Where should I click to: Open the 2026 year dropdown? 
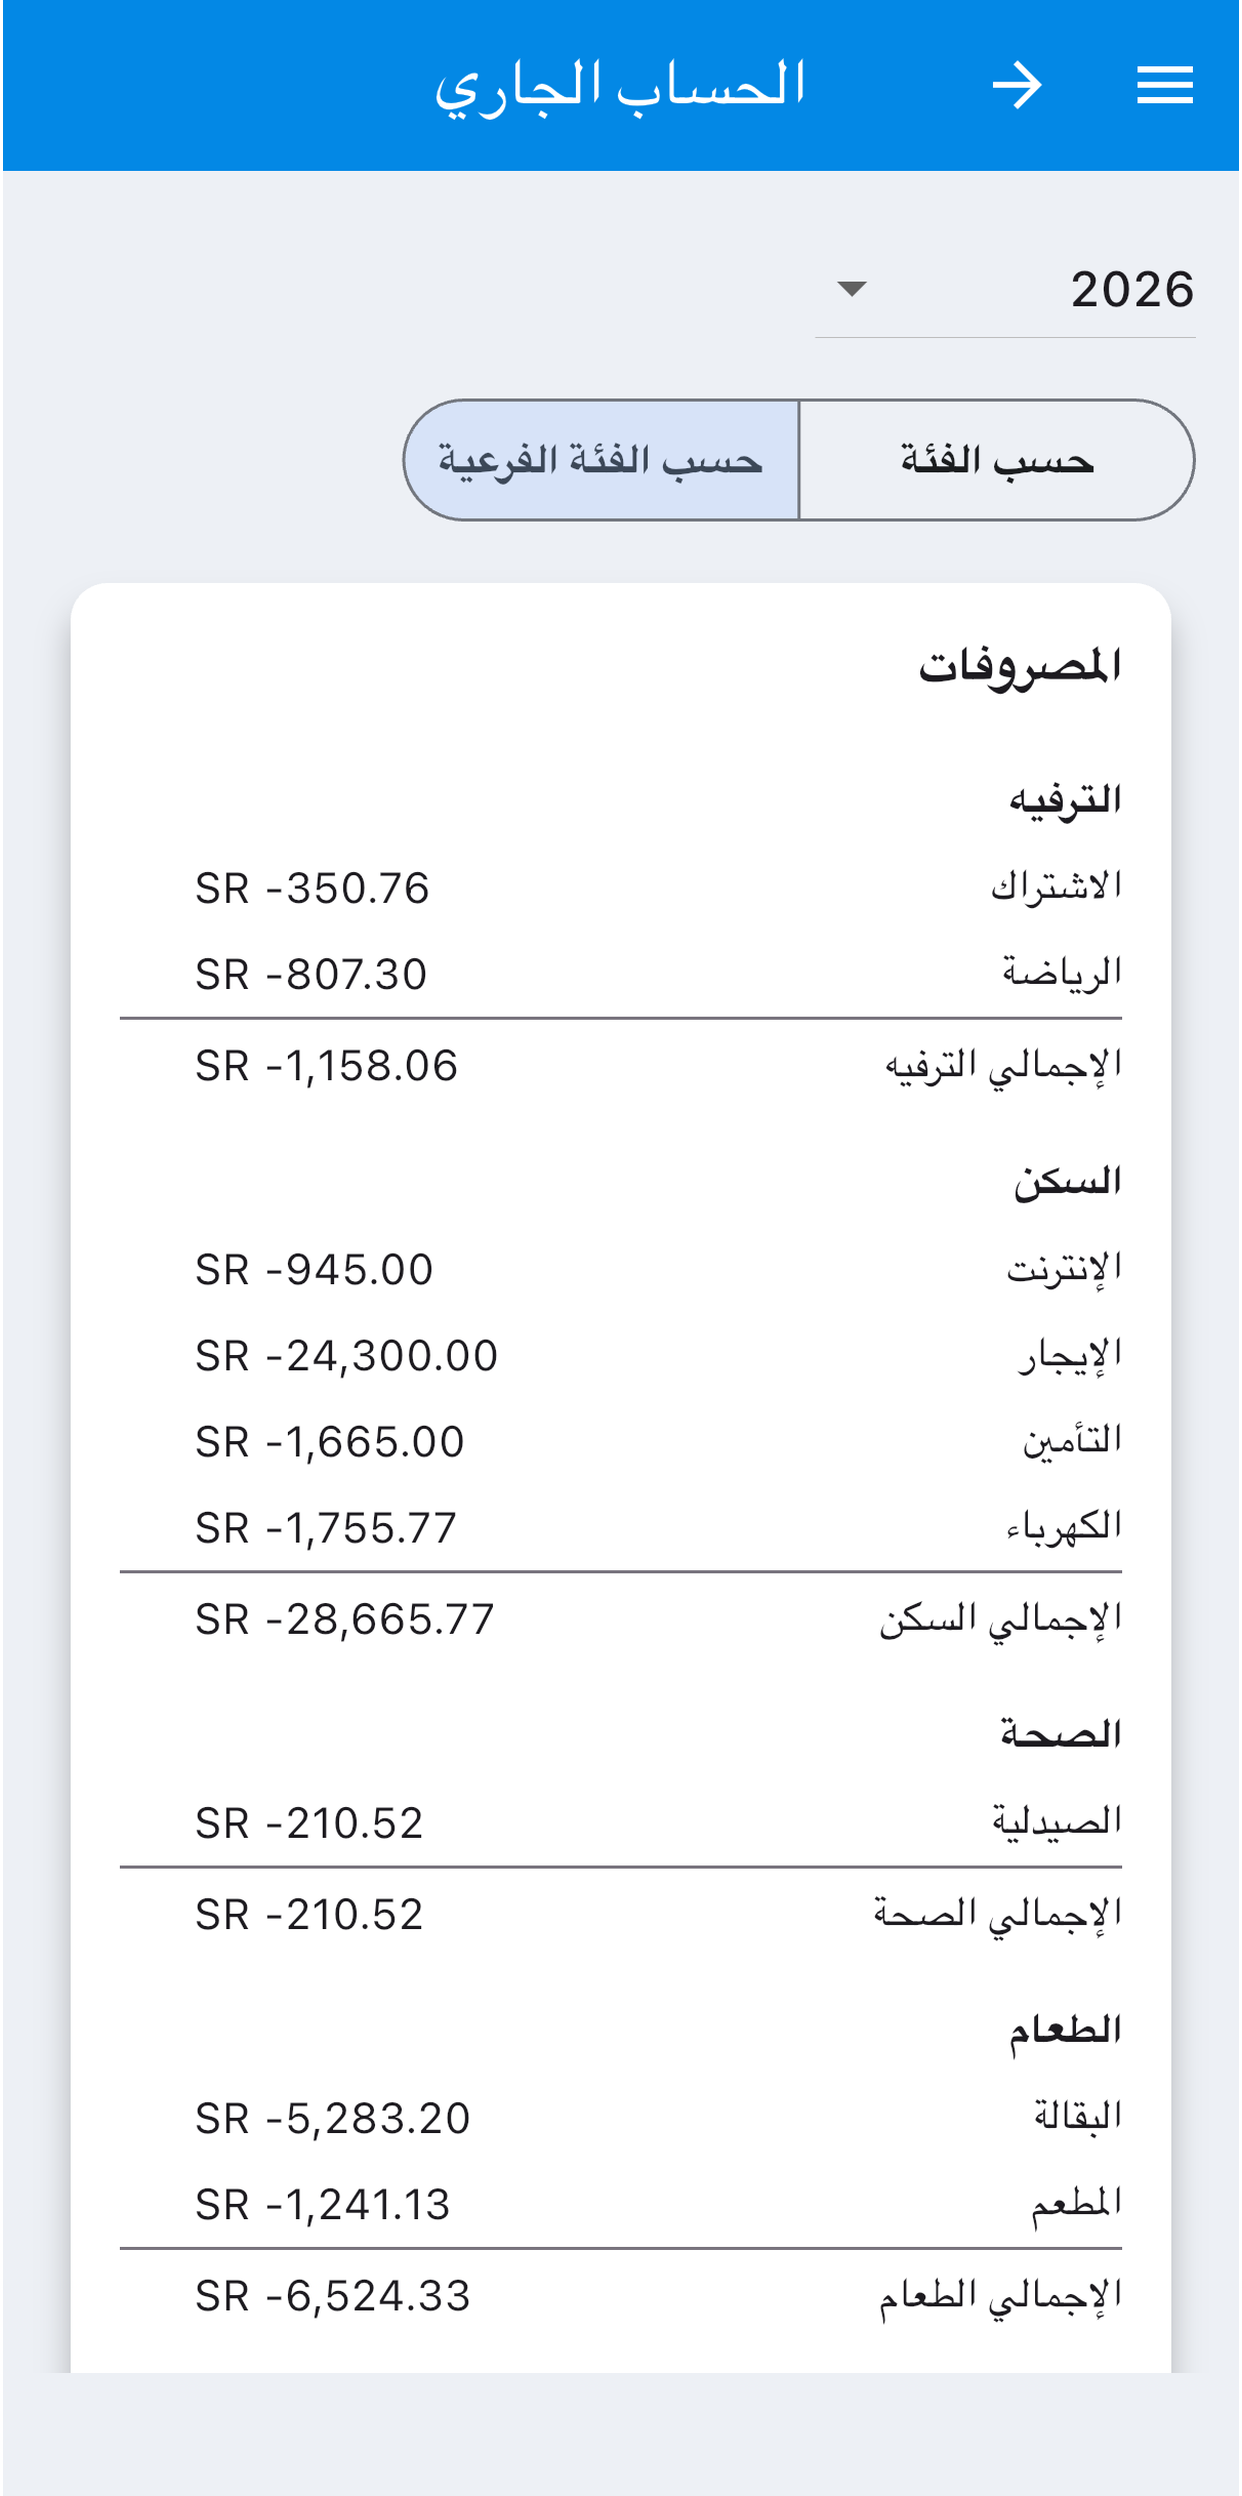point(1004,290)
